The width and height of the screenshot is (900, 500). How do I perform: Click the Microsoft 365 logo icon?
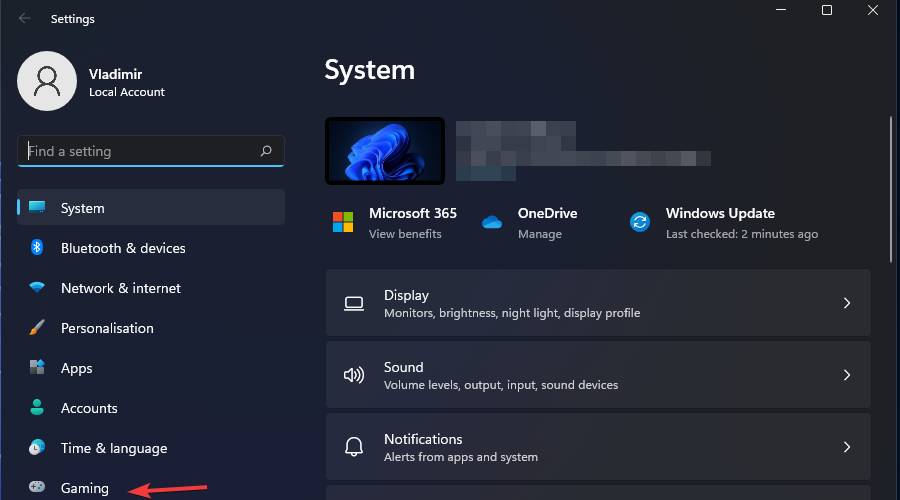point(343,222)
